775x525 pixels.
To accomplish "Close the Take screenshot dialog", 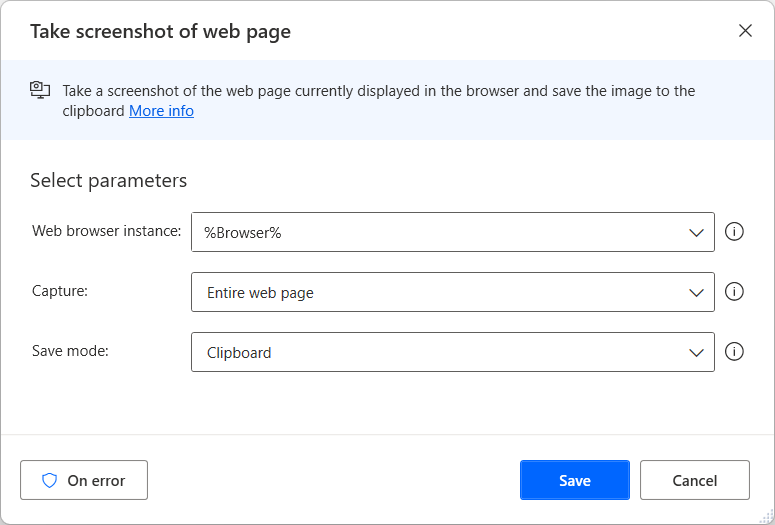I will coord(745,31).
